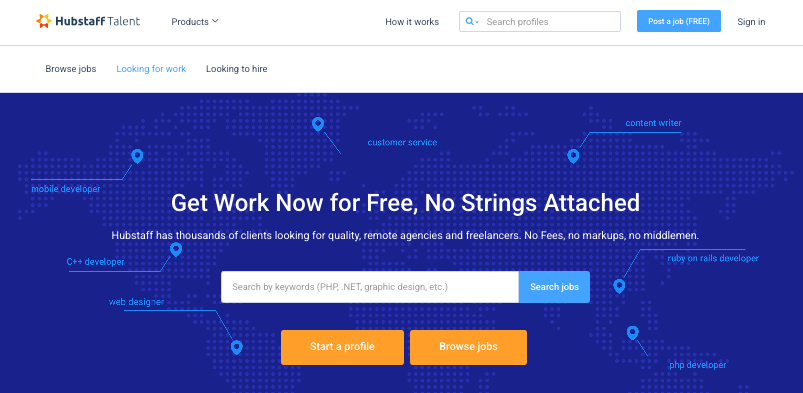The image size is (803, 393).
Task: Click the C++ developer label
Action: point(95,262)
